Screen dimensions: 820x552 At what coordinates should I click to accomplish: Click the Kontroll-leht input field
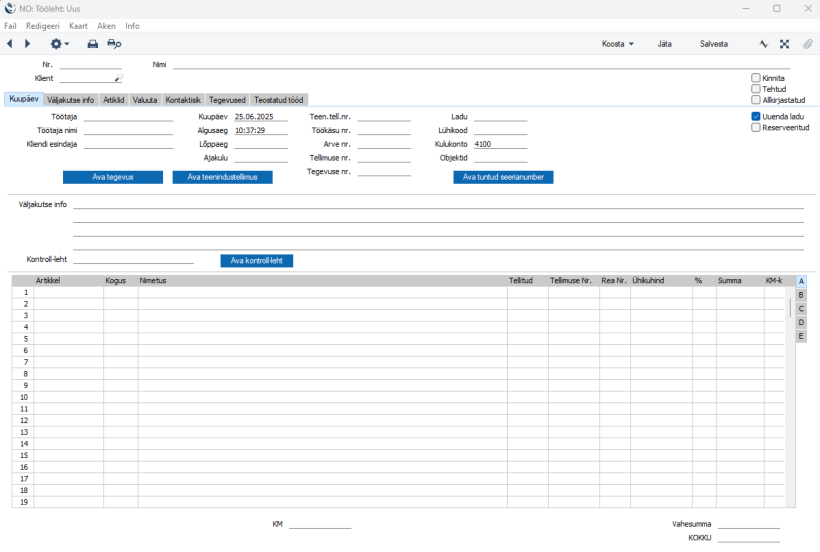pos(133,259)
